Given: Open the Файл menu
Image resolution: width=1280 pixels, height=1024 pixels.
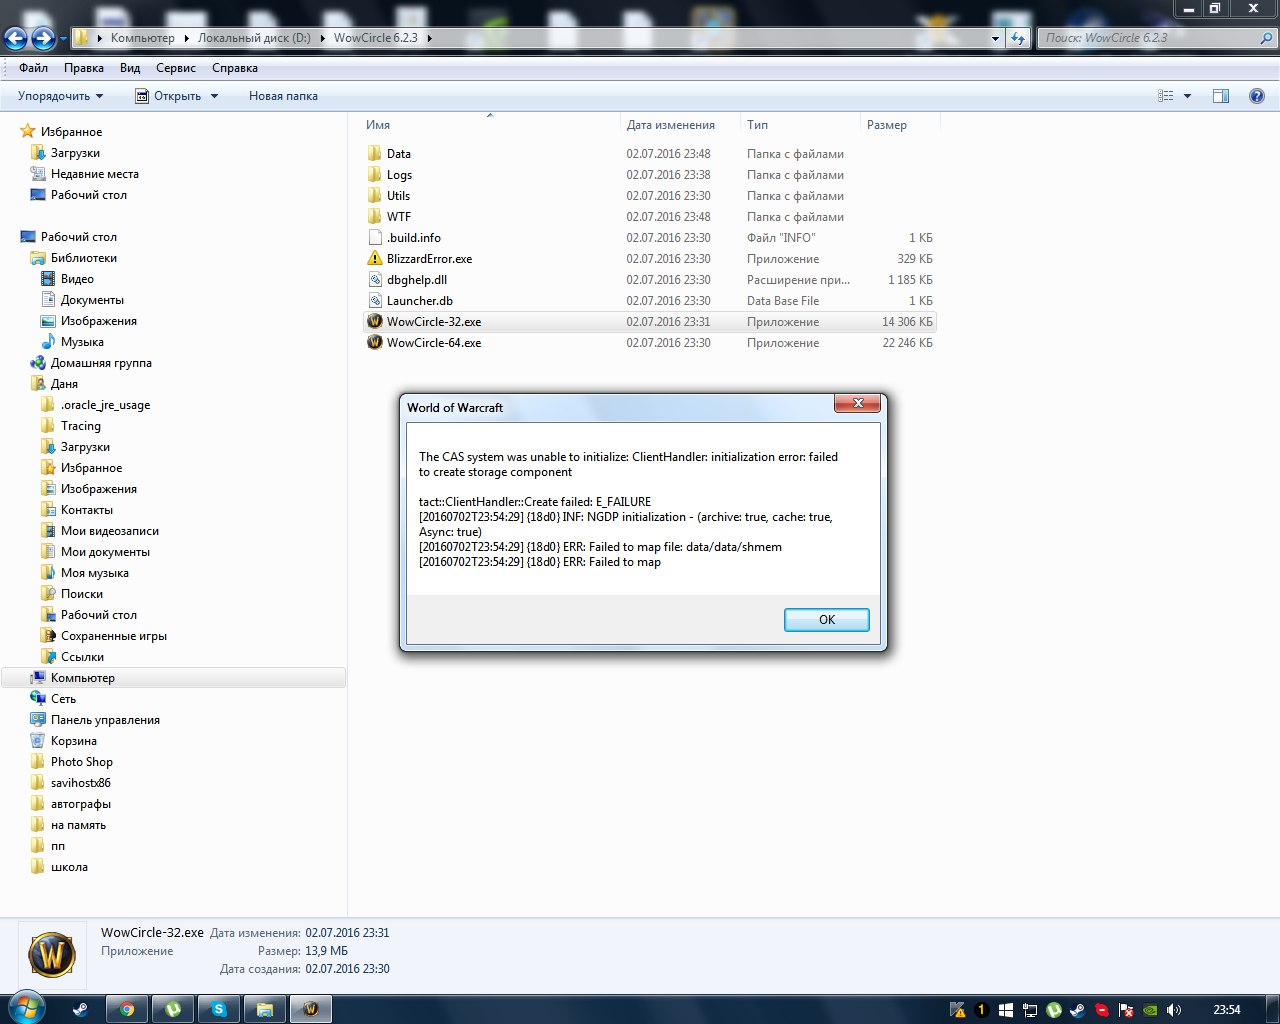Looking at the screenshot, I should [33, 68].
